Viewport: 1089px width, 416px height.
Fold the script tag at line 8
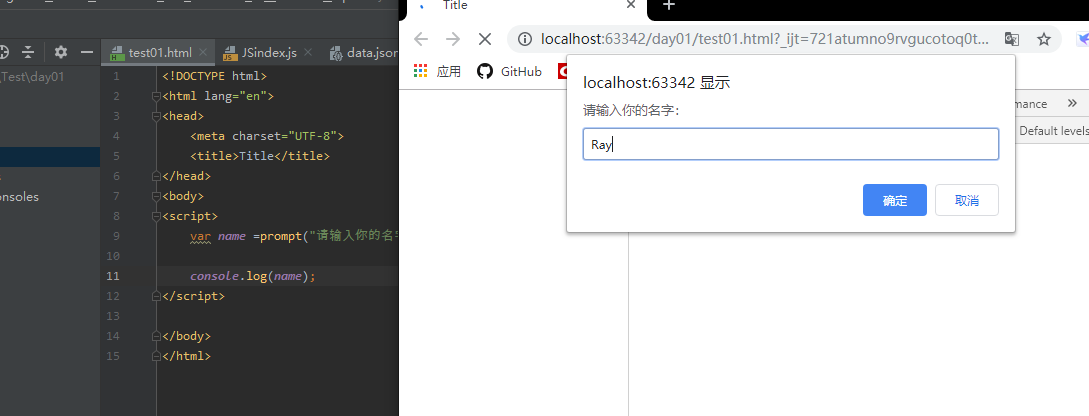[156, 217]
